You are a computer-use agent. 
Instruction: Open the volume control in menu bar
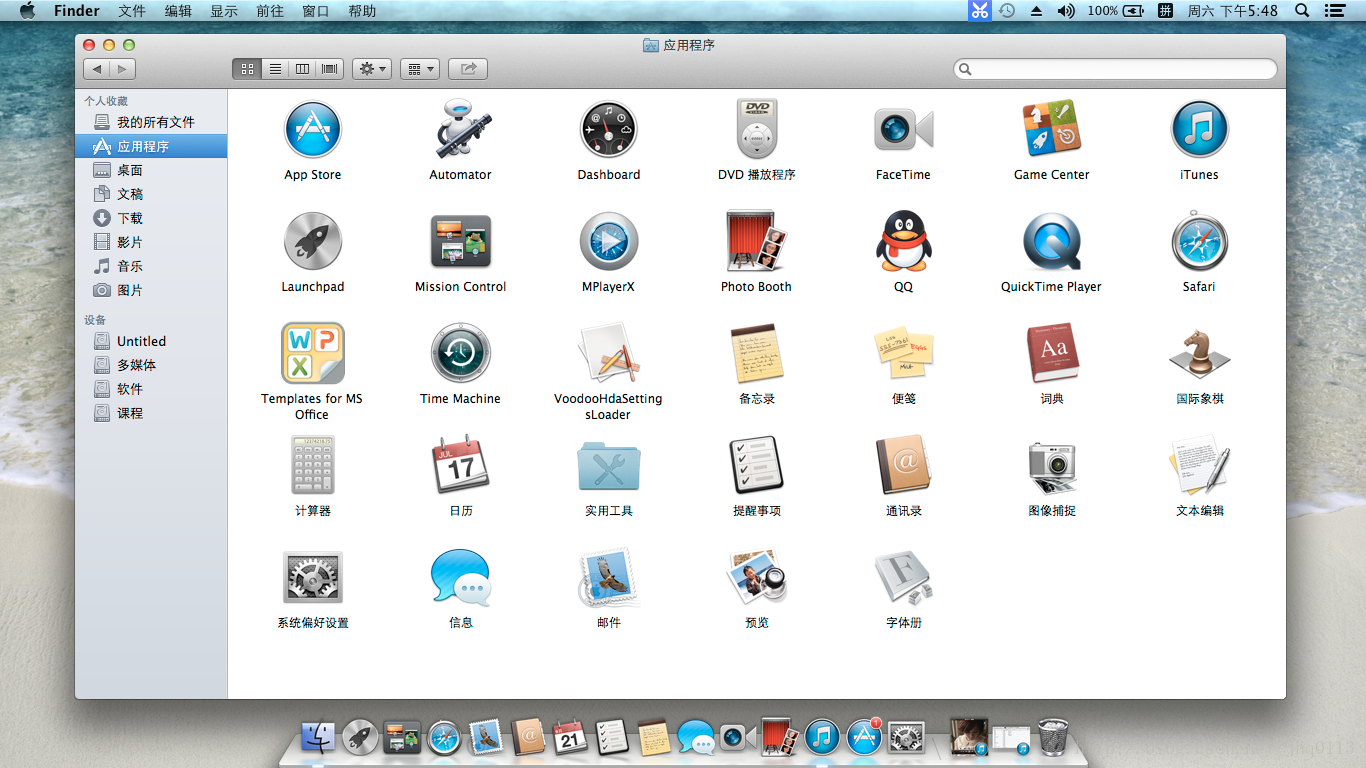[1066, 11]
